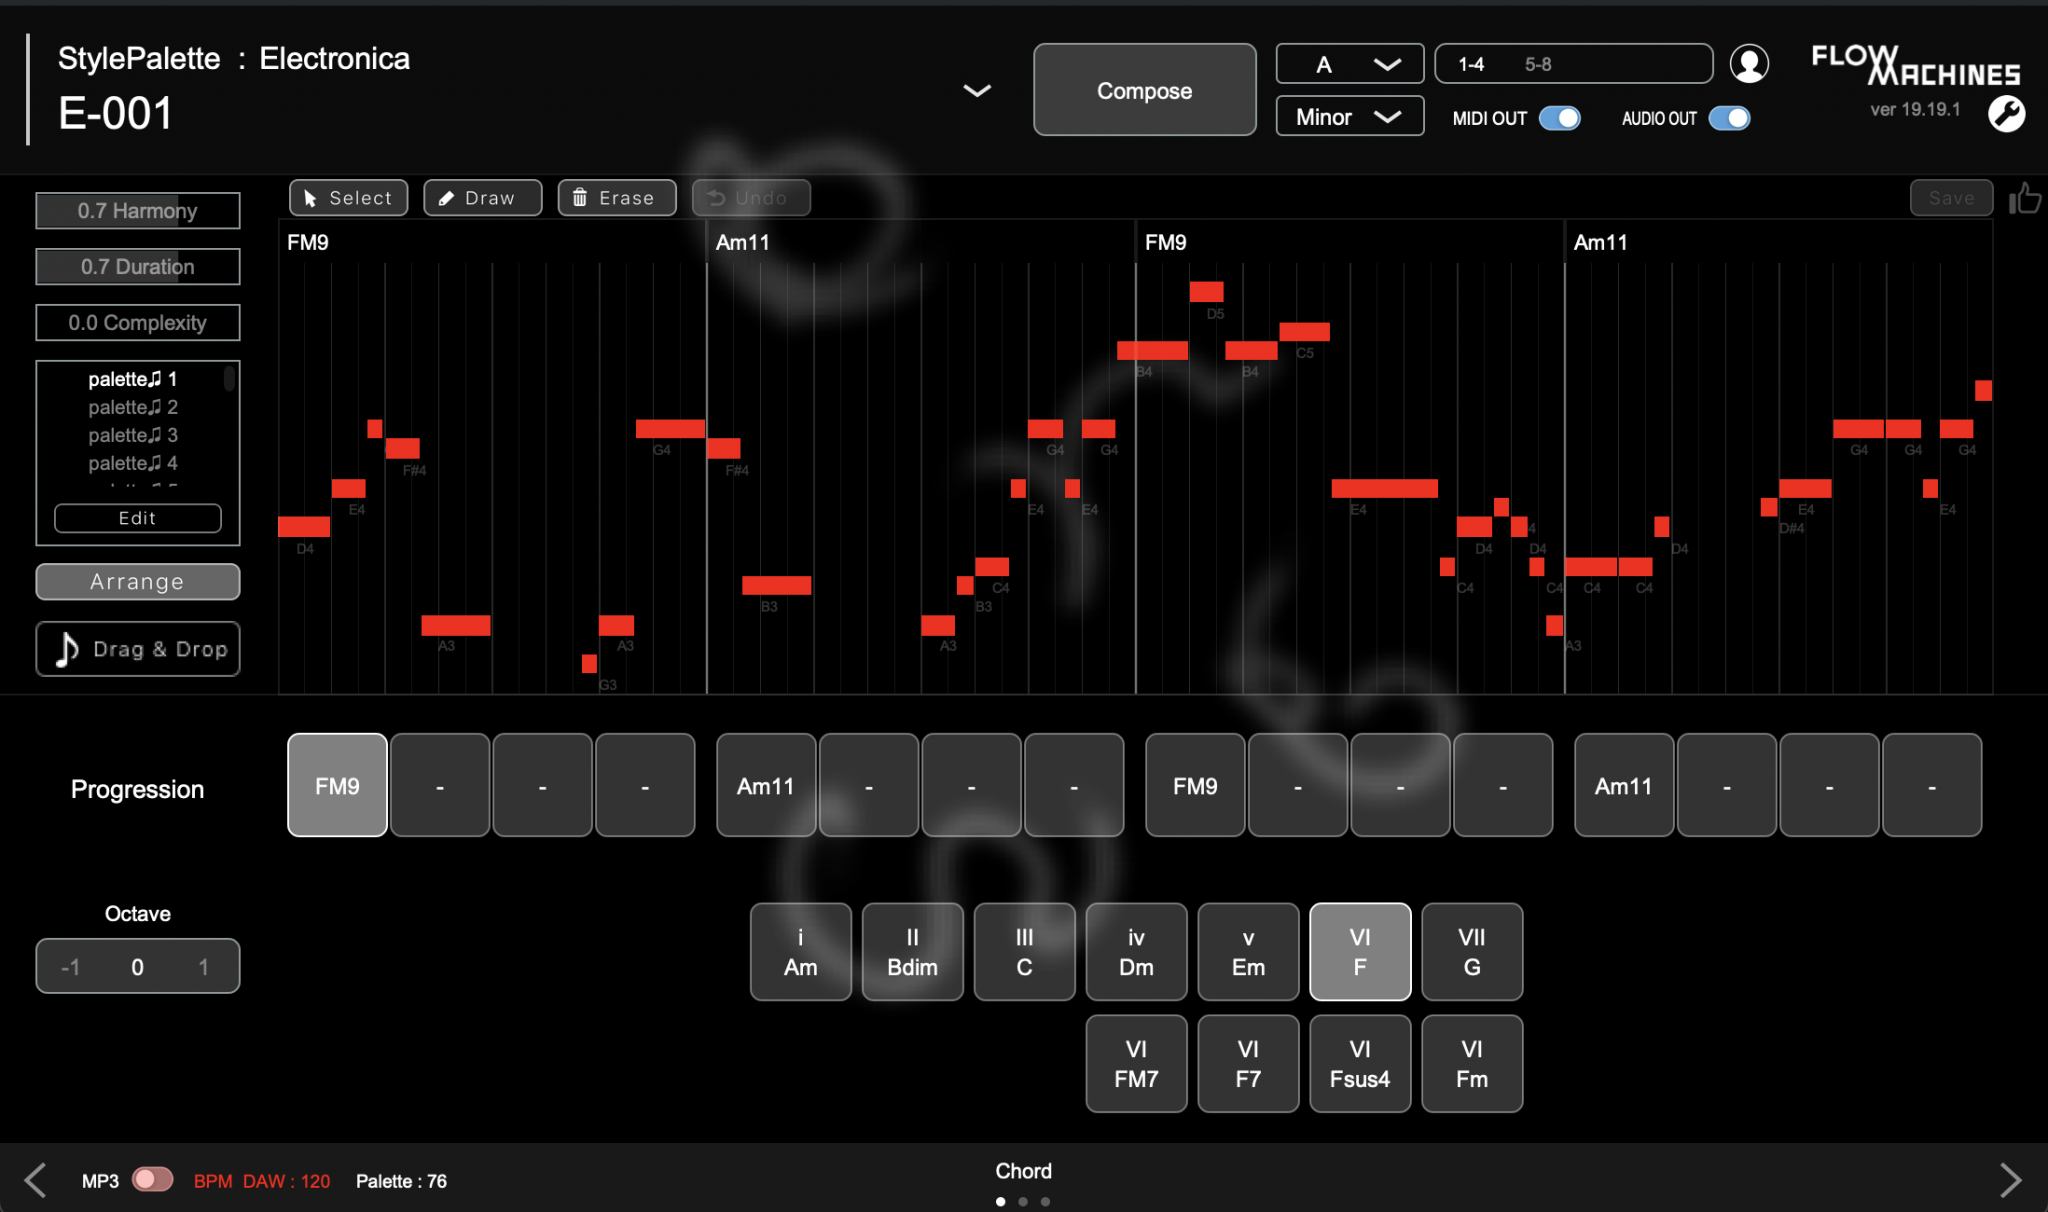Screen dimensions: 2048x1212
Task: Click the Compose button
Action: 1145,90
